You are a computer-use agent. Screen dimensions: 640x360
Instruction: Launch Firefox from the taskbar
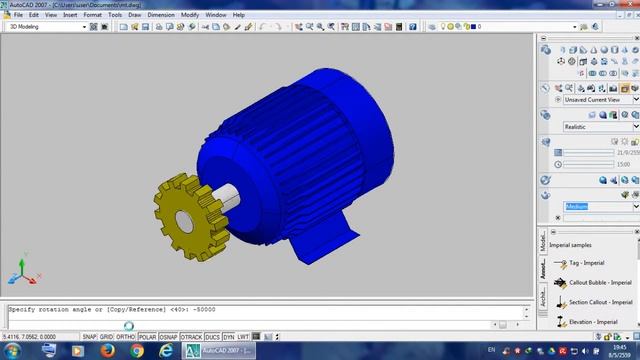(x=107, y=351)
